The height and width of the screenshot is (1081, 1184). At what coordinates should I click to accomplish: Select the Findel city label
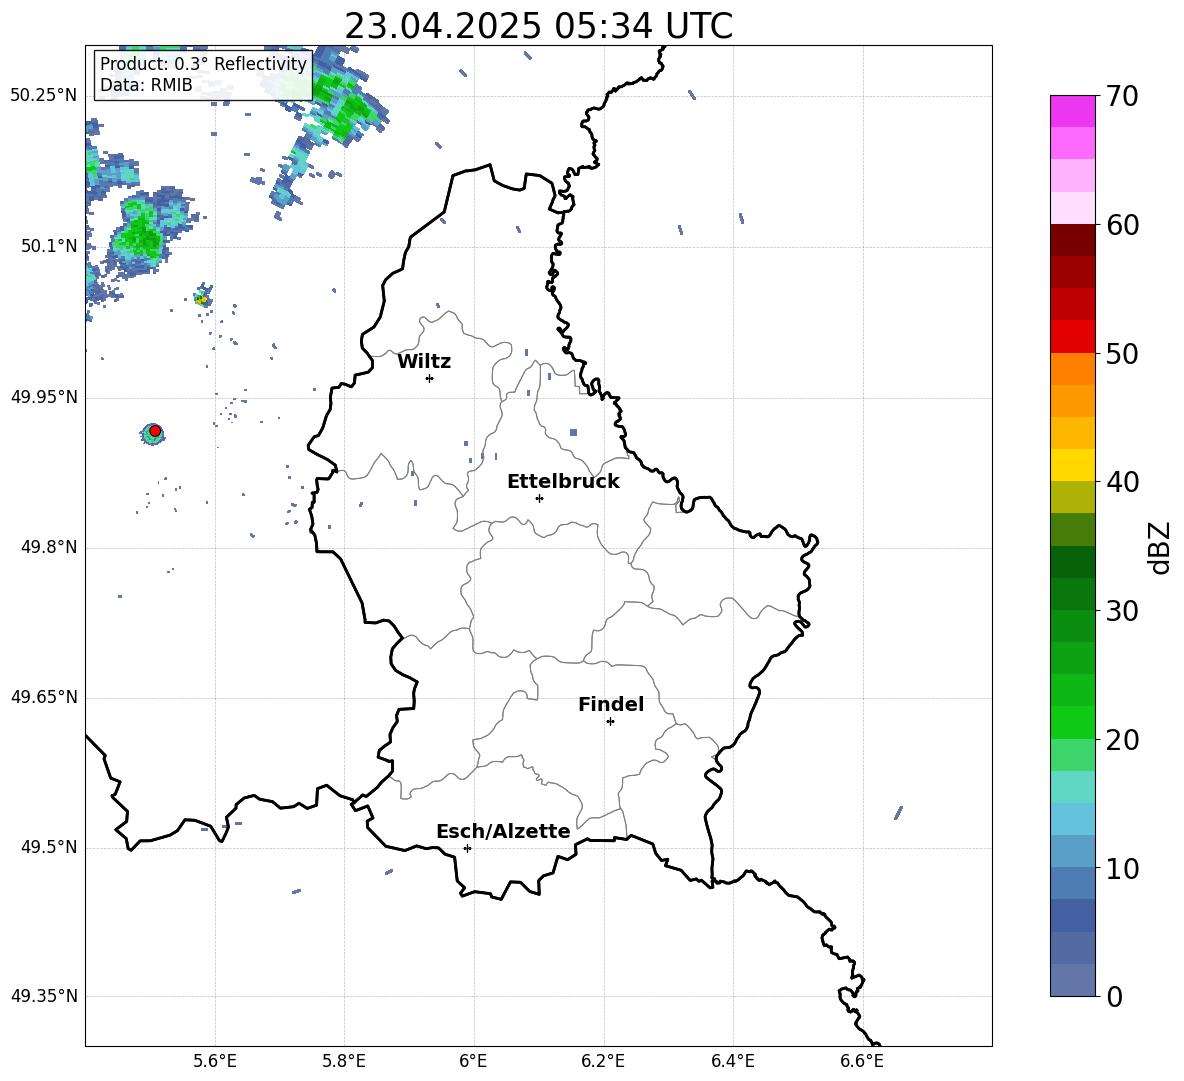click(x=611, y=704)
